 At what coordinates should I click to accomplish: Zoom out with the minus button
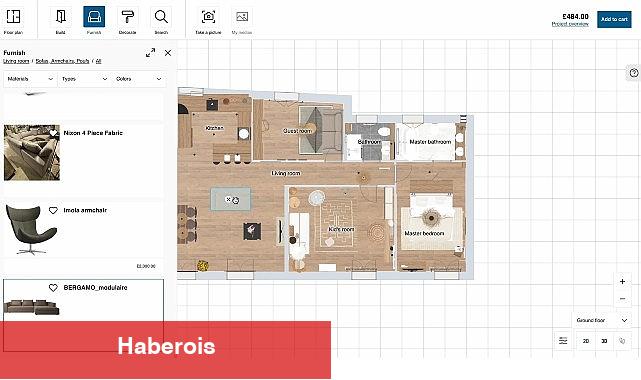click(622, 299)
